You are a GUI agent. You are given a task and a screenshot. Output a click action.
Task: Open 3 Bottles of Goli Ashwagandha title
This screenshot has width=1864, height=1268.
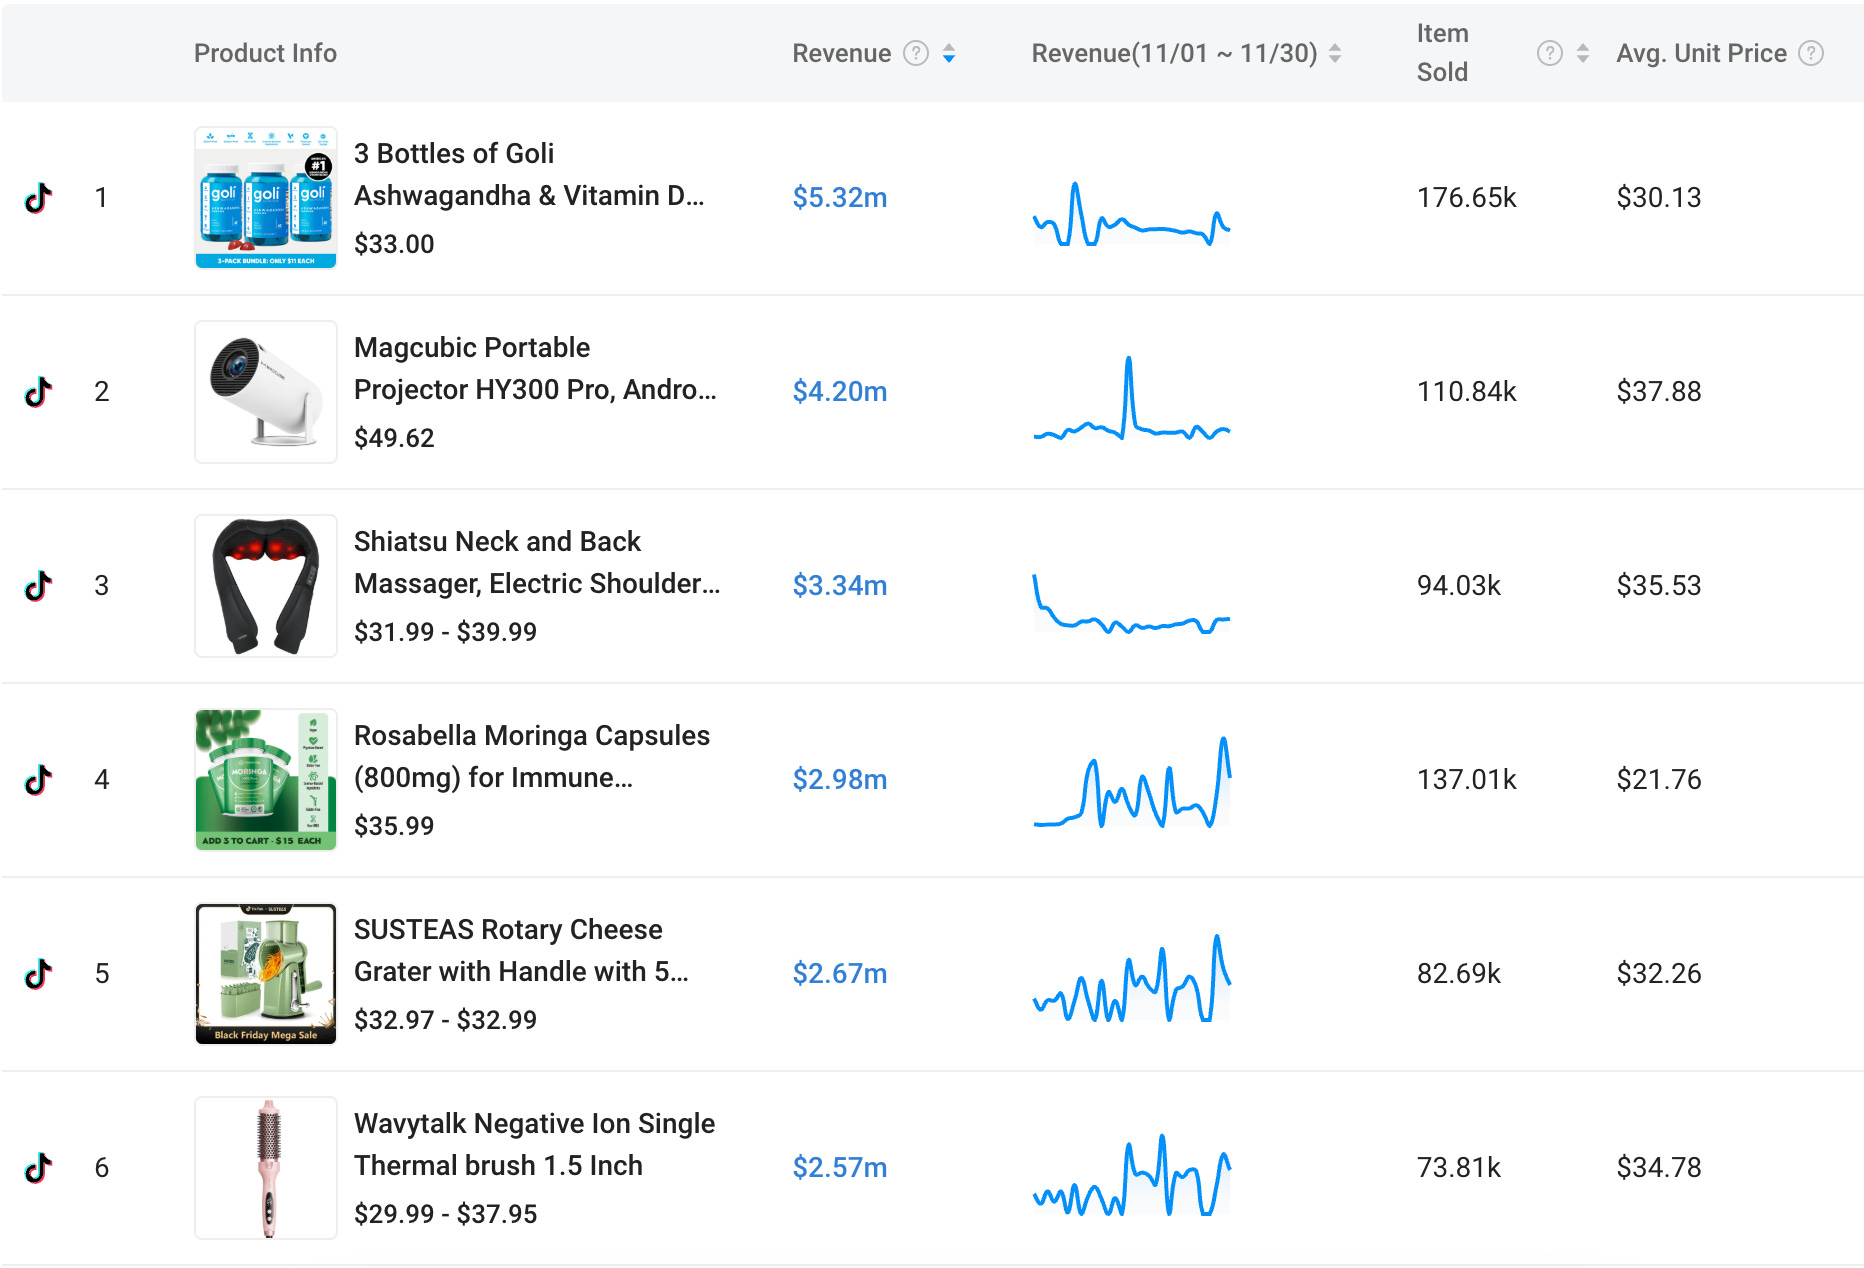click(x=529, y=174)
